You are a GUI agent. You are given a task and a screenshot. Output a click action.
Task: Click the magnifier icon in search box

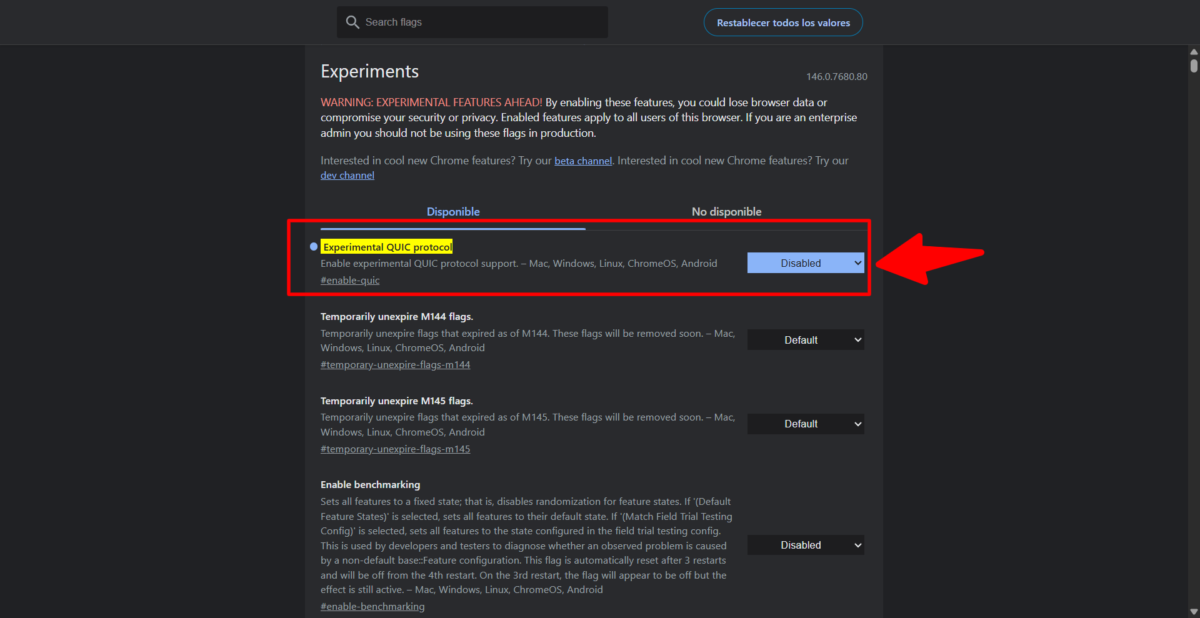352,22
